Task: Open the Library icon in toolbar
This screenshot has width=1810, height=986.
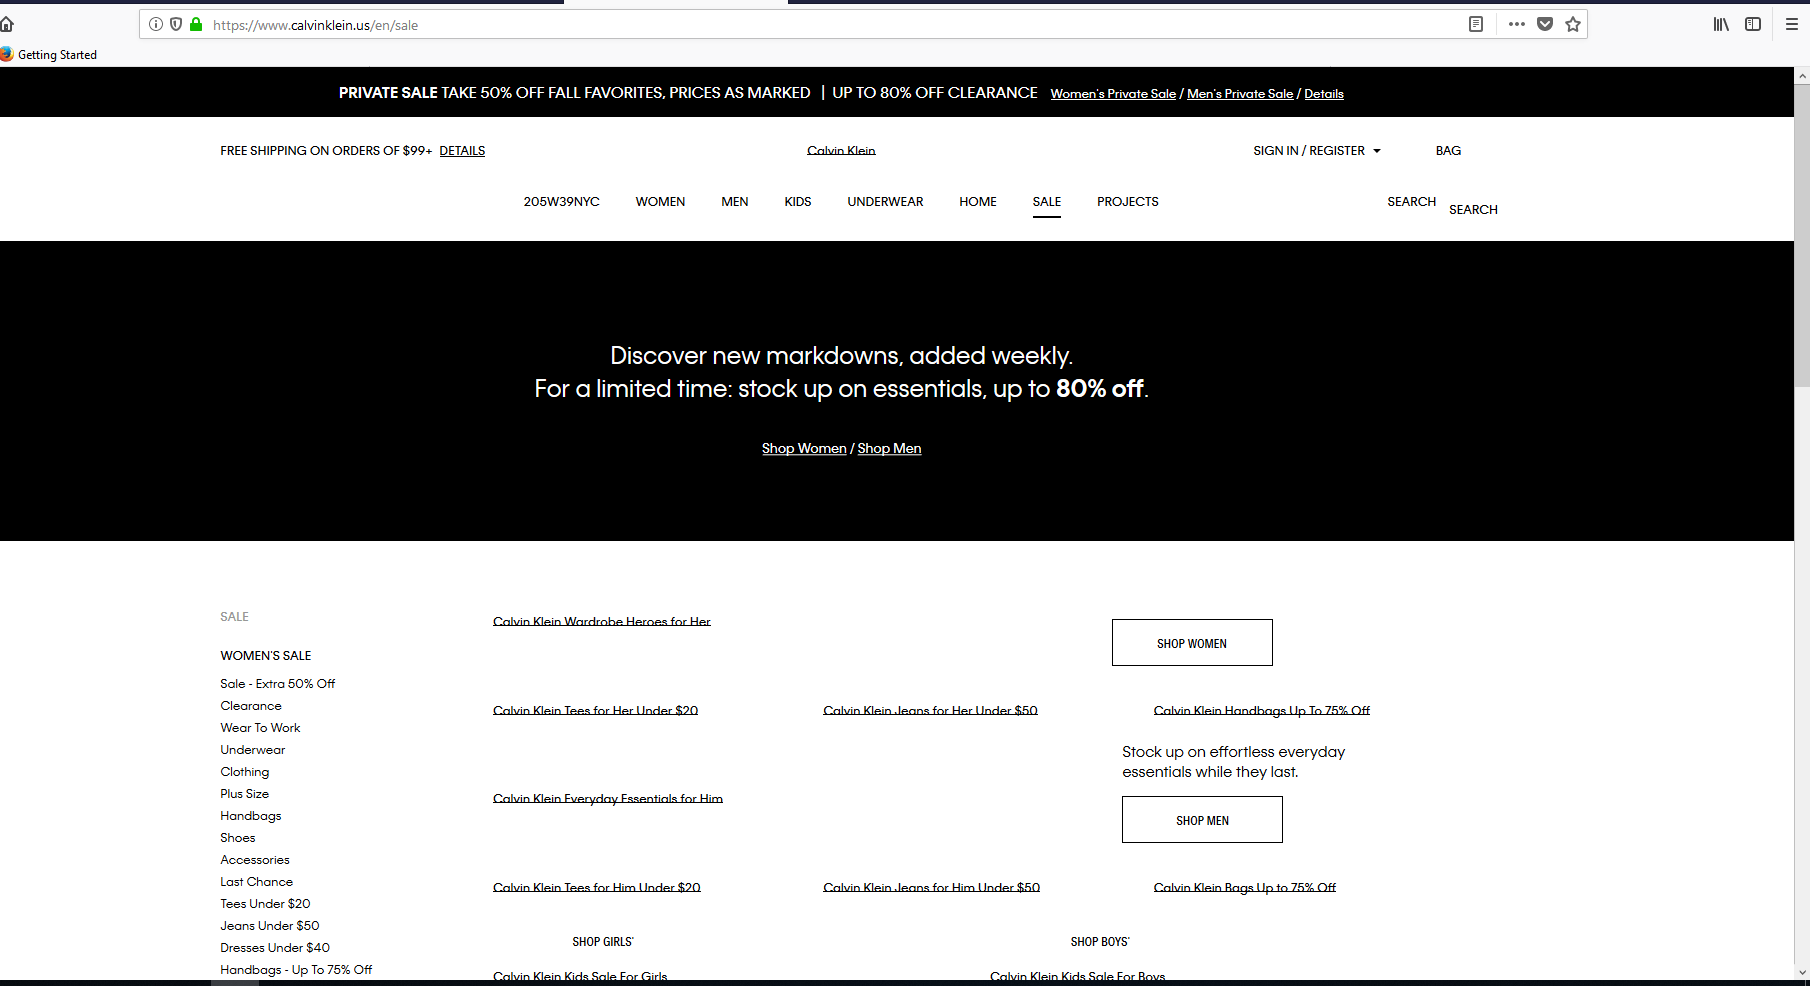Action: click(1721, 24)
